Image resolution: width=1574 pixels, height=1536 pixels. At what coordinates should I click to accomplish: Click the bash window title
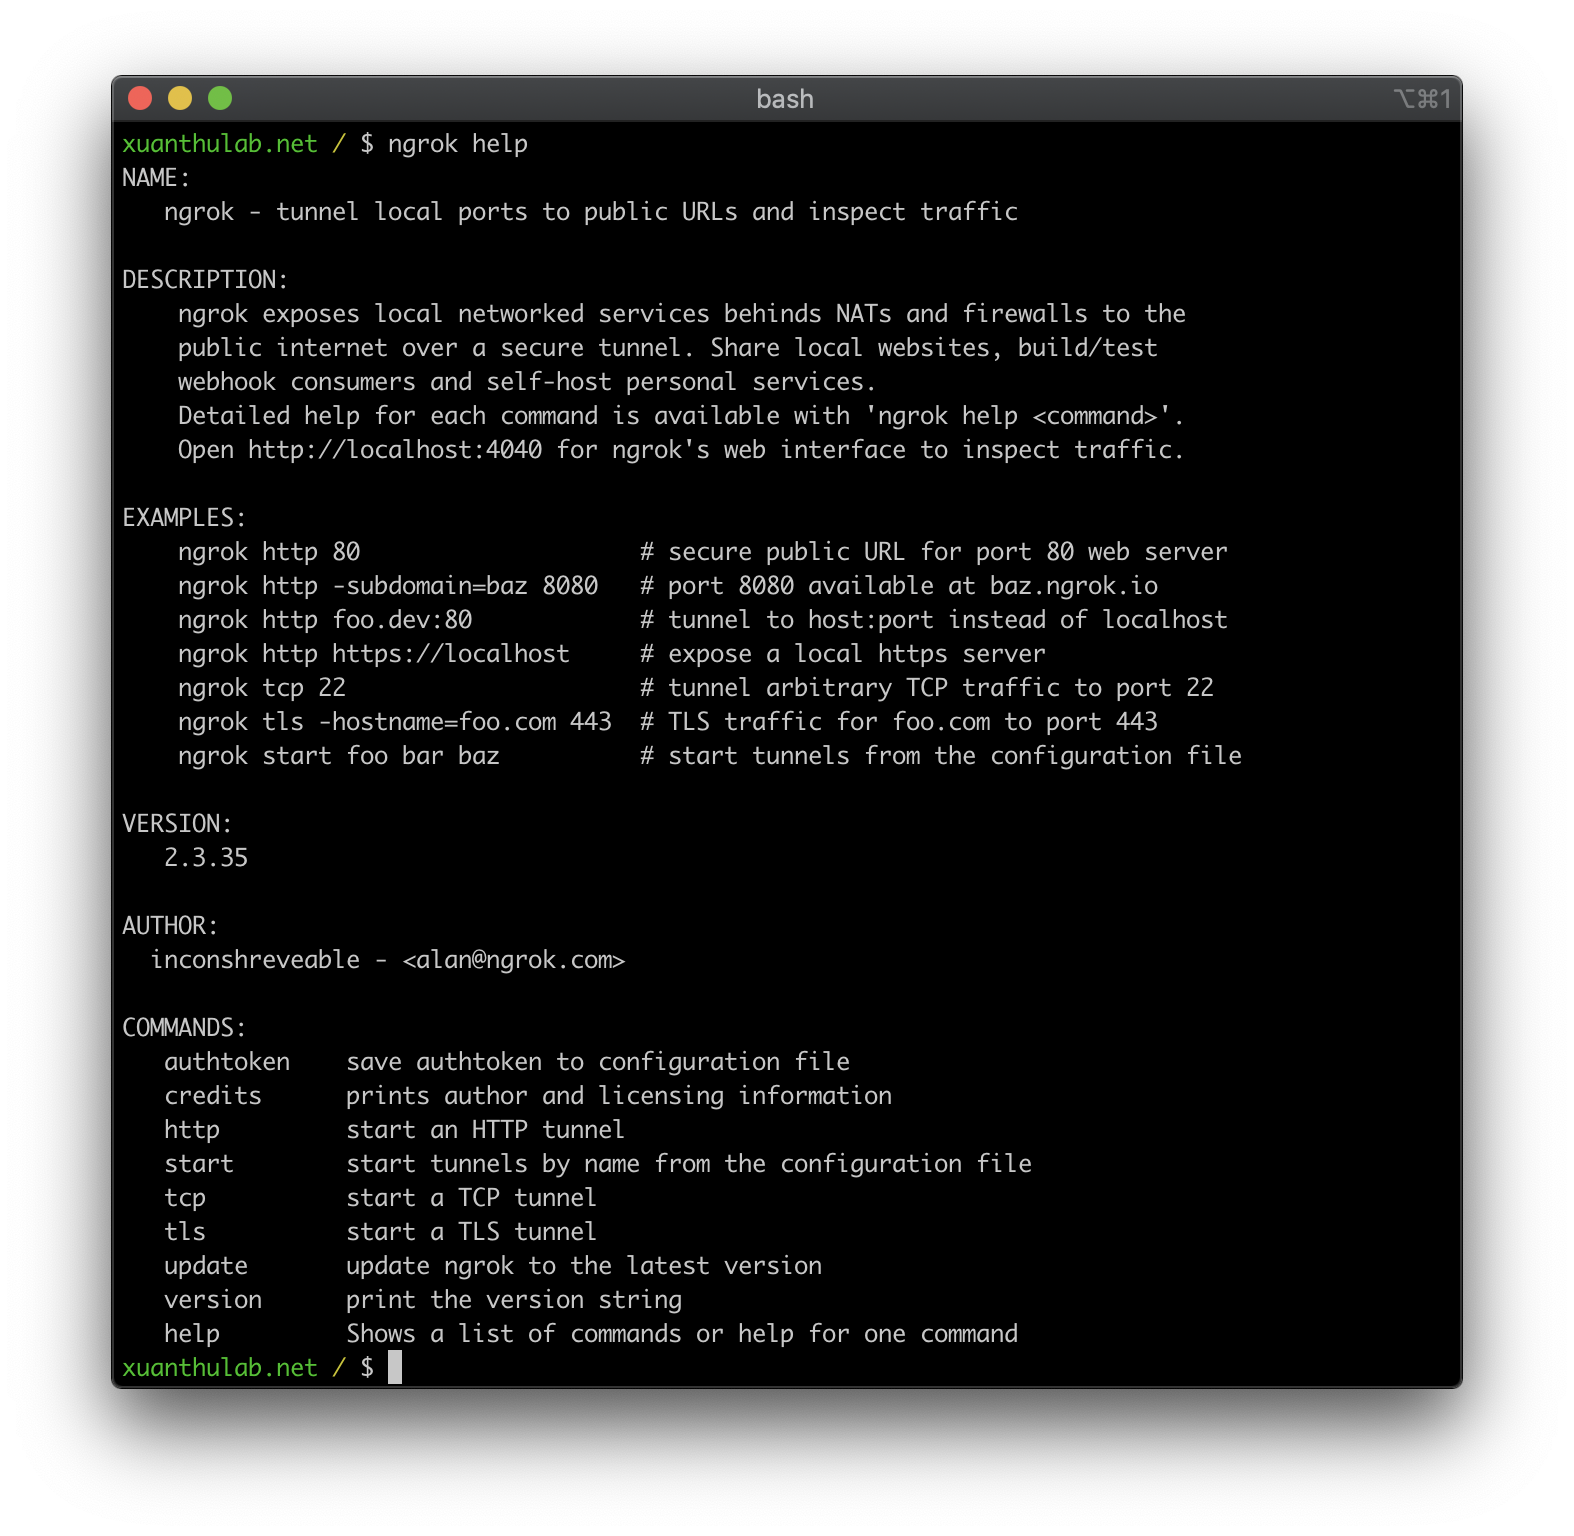click(785, 99)
